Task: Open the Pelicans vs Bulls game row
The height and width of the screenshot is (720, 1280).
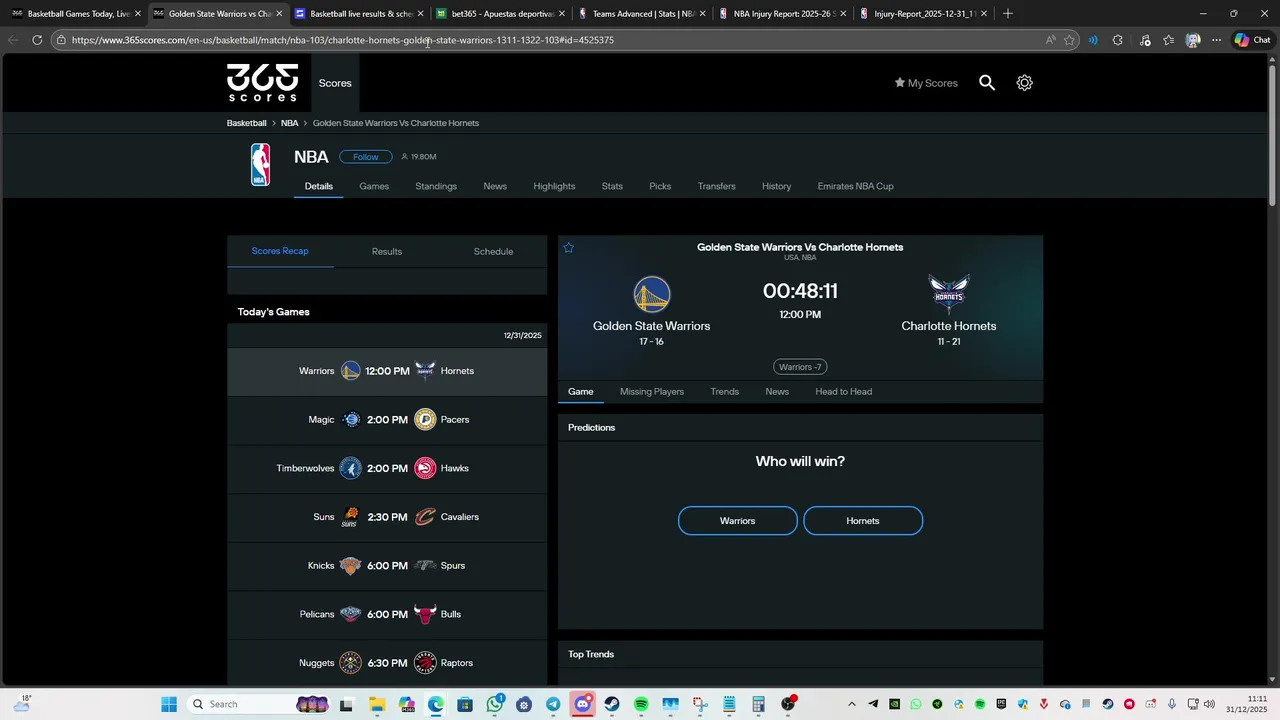Action: point(387,614)
